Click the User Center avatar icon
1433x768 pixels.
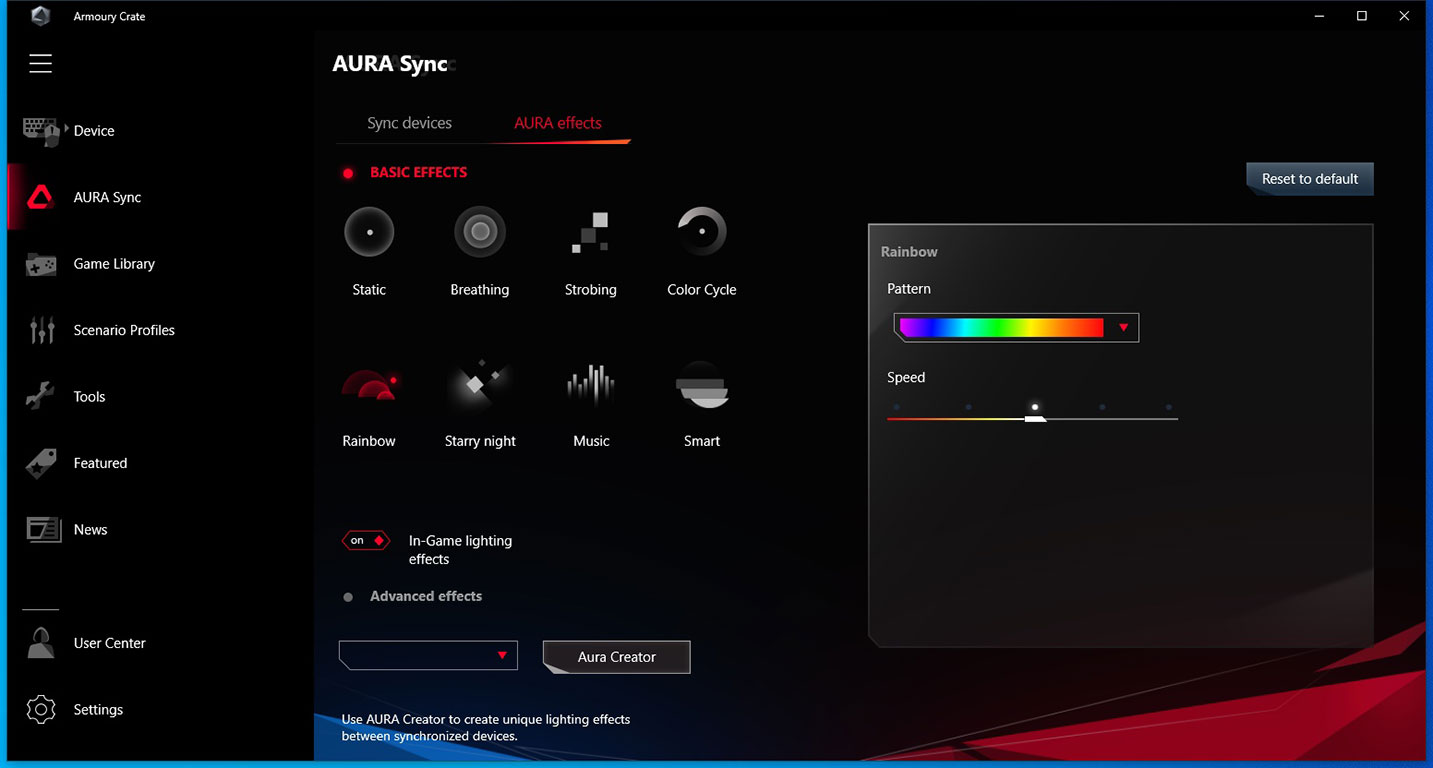[x=41, y=643]
